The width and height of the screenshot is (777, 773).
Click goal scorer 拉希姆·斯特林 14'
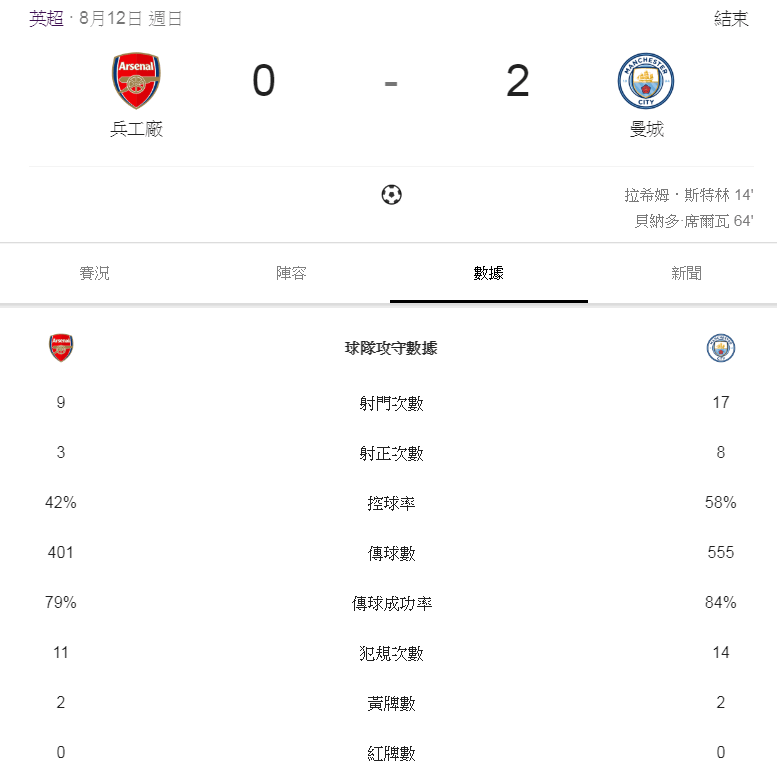click(x=688, y=195)
